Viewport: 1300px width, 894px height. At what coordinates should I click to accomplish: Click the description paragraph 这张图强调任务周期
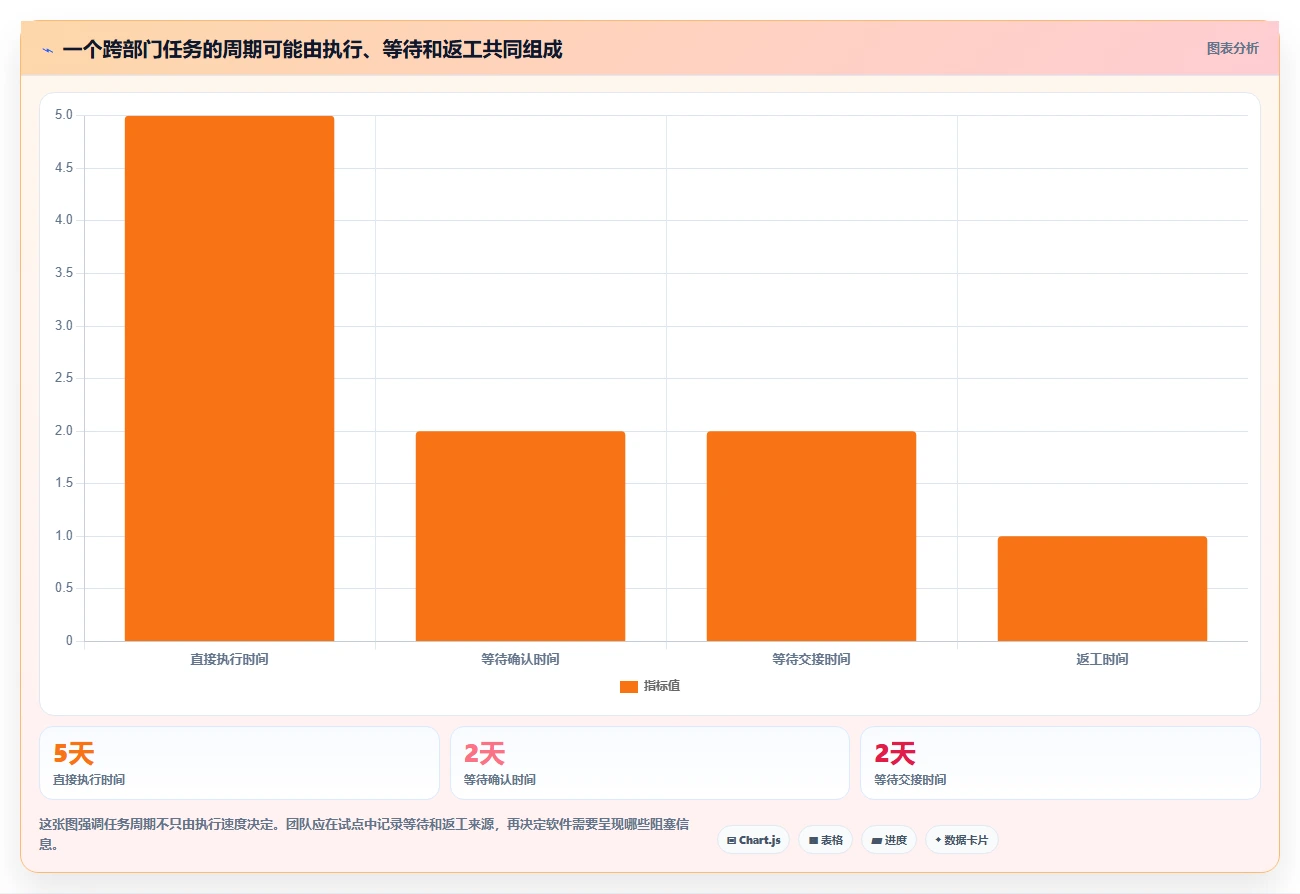364,834
